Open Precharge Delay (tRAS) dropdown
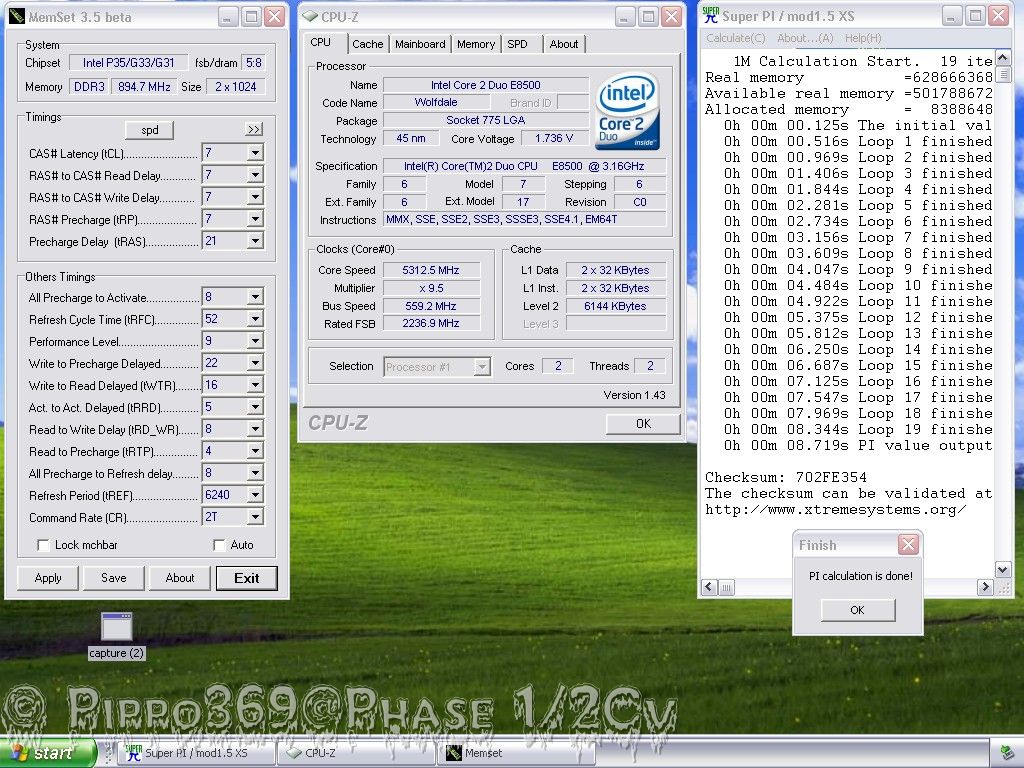Screen dimensions: 1024x768 coord(255,241)
